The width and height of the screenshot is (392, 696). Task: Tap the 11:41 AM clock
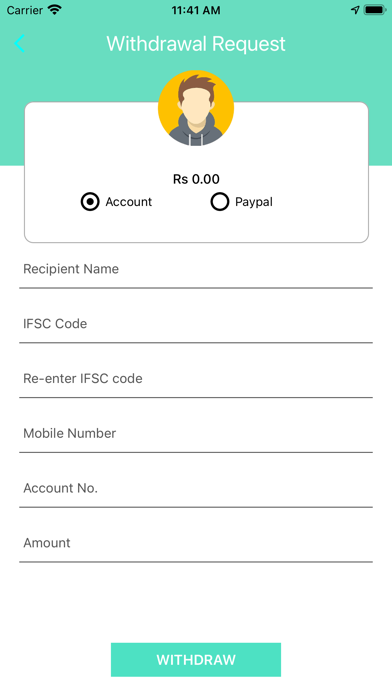click(196, 10)
